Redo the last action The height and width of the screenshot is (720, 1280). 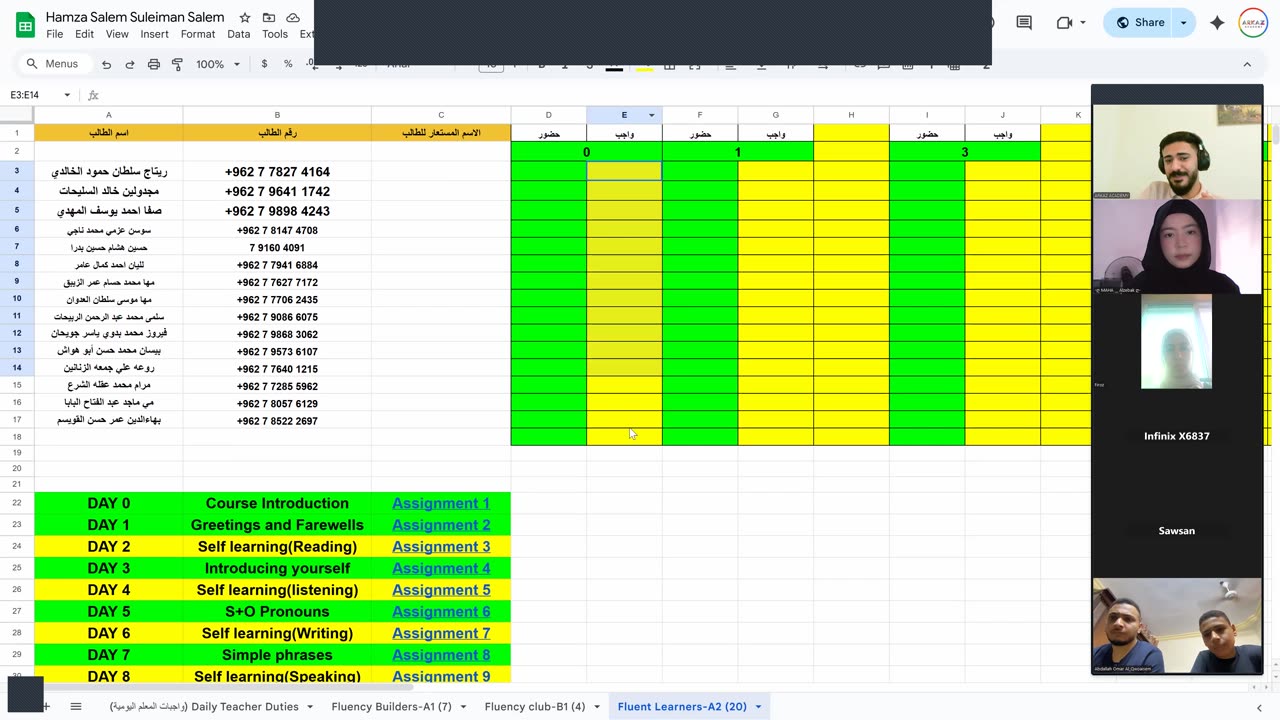pos(130,64)
